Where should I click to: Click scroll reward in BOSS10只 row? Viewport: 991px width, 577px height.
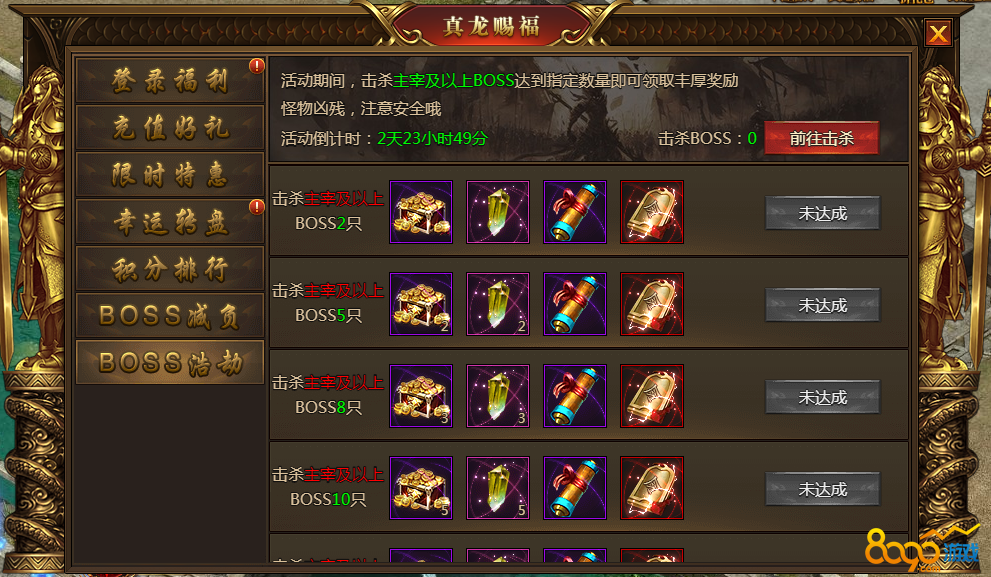(575, 489)
